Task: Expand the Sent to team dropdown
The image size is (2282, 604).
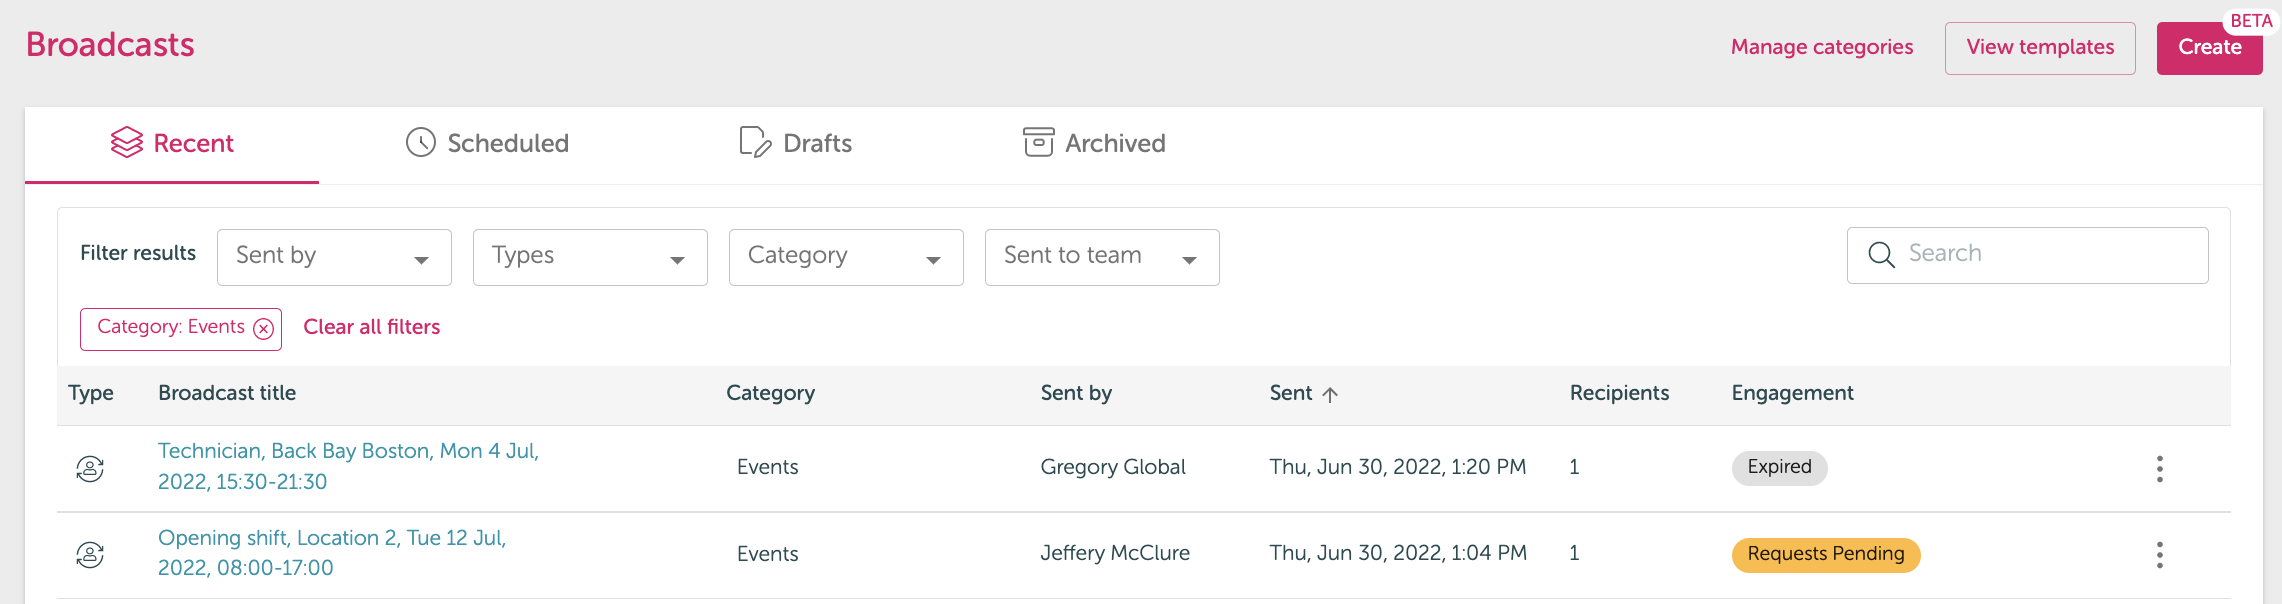Action: (1102, 257)
